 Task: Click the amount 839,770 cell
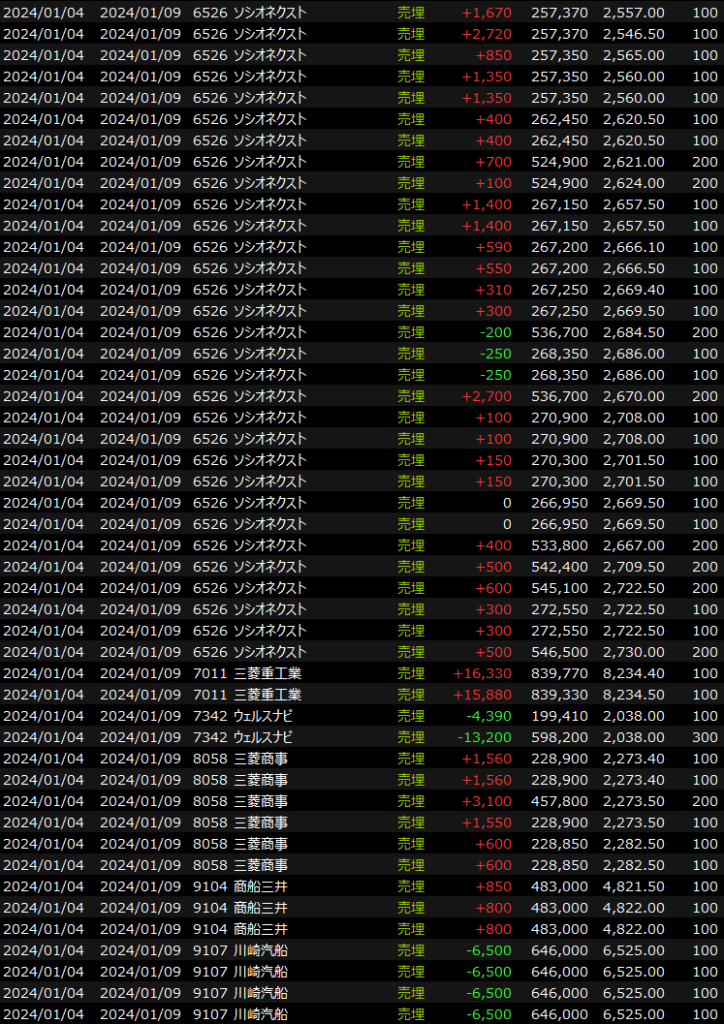561,673
